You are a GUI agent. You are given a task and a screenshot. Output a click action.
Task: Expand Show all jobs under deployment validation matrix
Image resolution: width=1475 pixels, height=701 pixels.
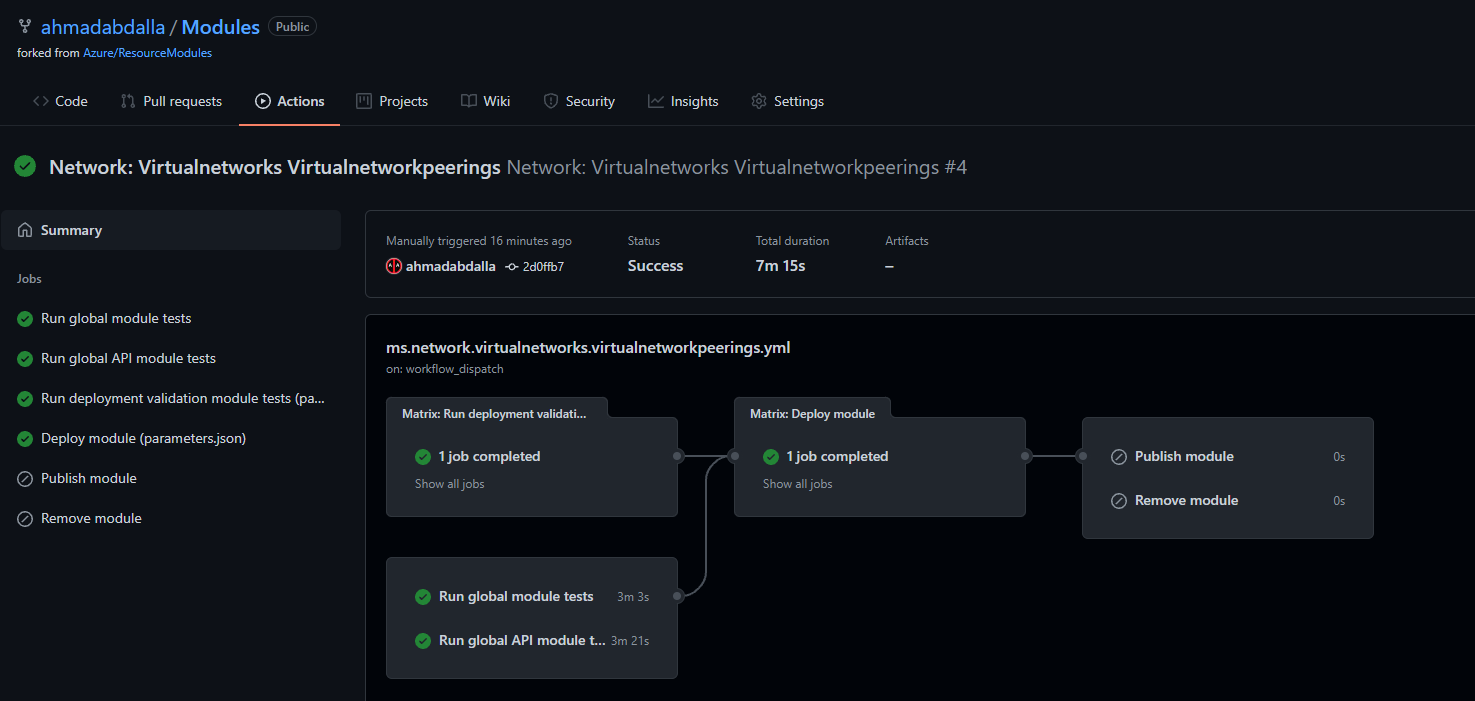[x=450, y=484]
